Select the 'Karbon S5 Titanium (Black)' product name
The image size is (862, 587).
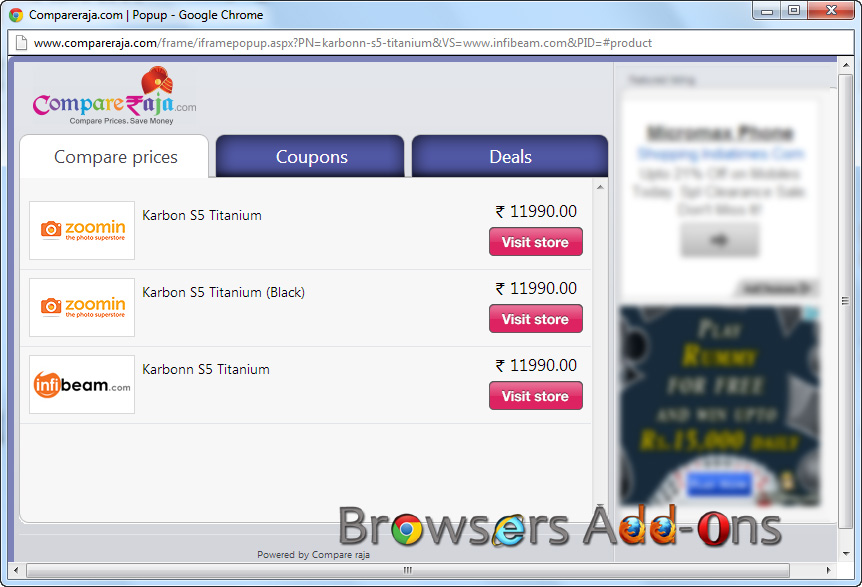point(223,292)
